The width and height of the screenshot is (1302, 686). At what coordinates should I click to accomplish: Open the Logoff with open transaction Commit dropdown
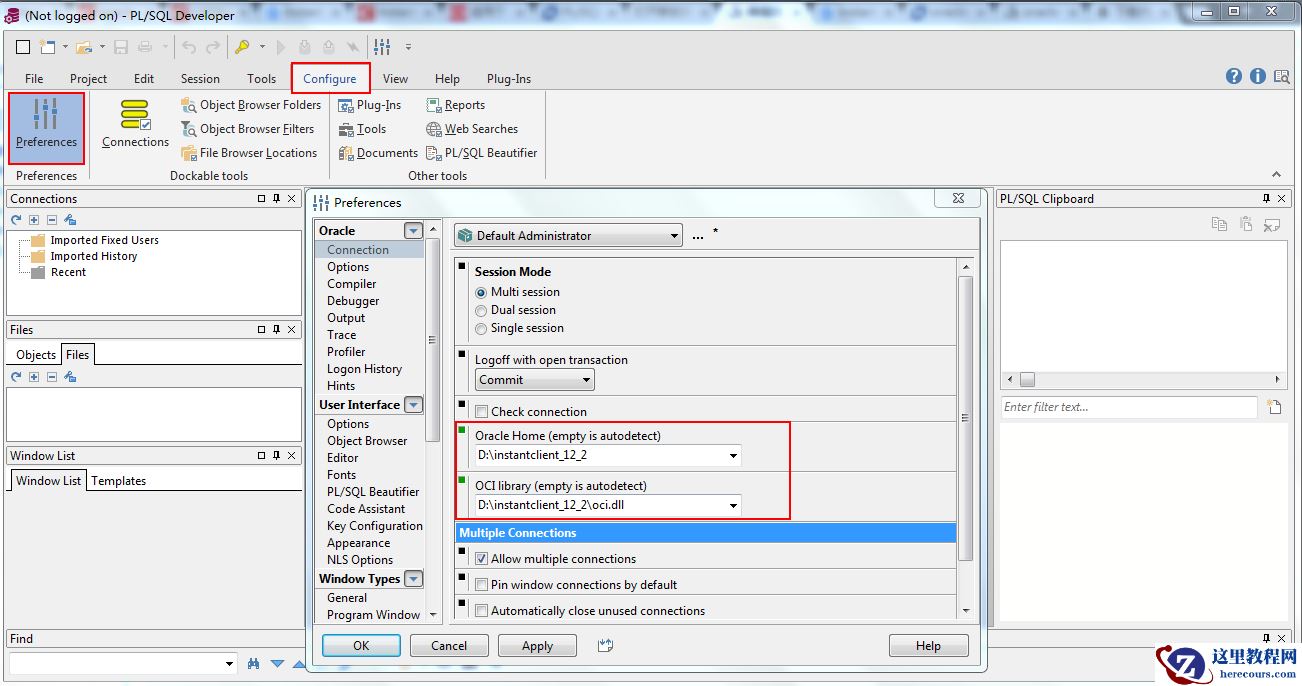pos(535,380)
